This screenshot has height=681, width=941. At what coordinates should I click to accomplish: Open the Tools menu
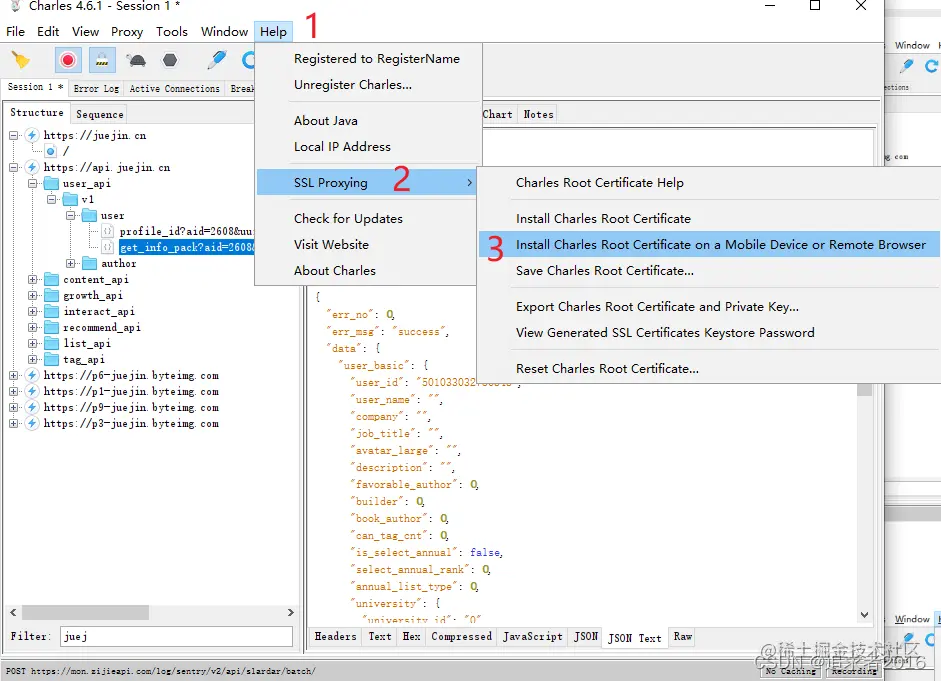(x=172, y=32)
